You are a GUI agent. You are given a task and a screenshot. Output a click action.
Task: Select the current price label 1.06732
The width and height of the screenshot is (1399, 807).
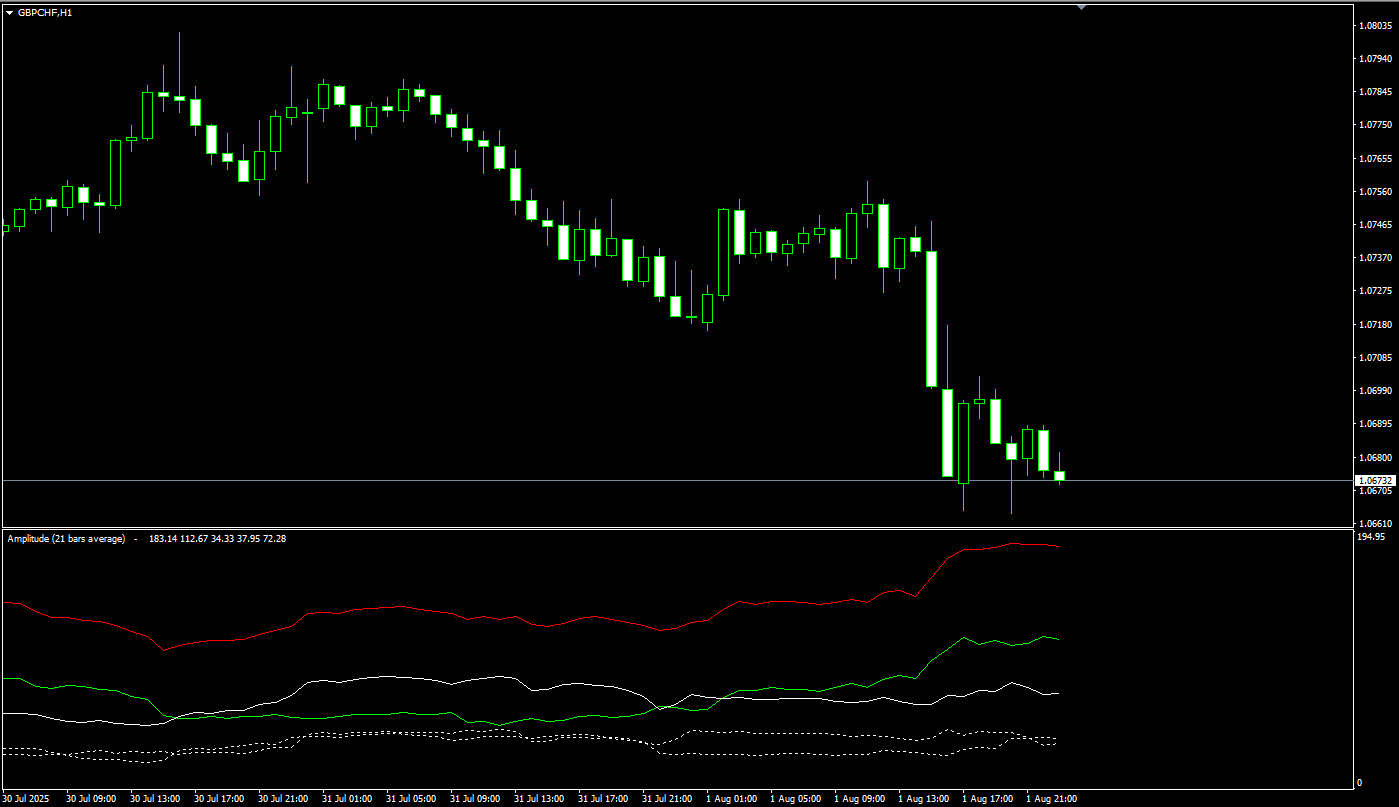[1375, 481]
